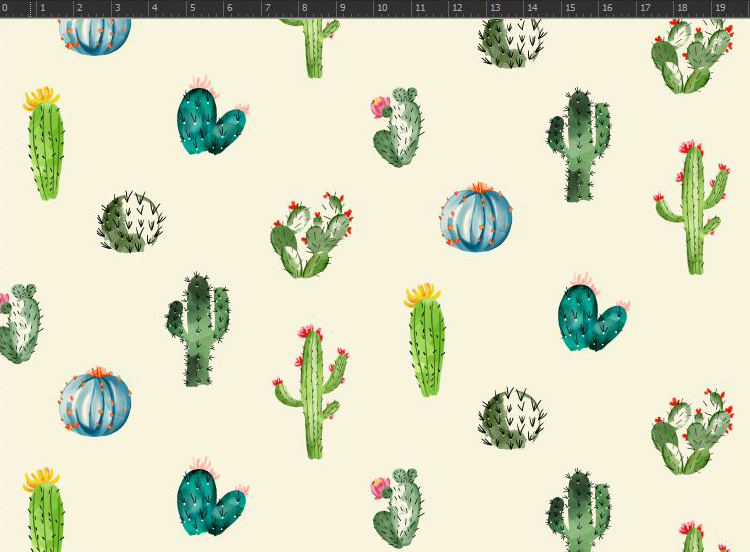Click the ruler mark labeled 2
750x552 pixels.
[80, 8]
